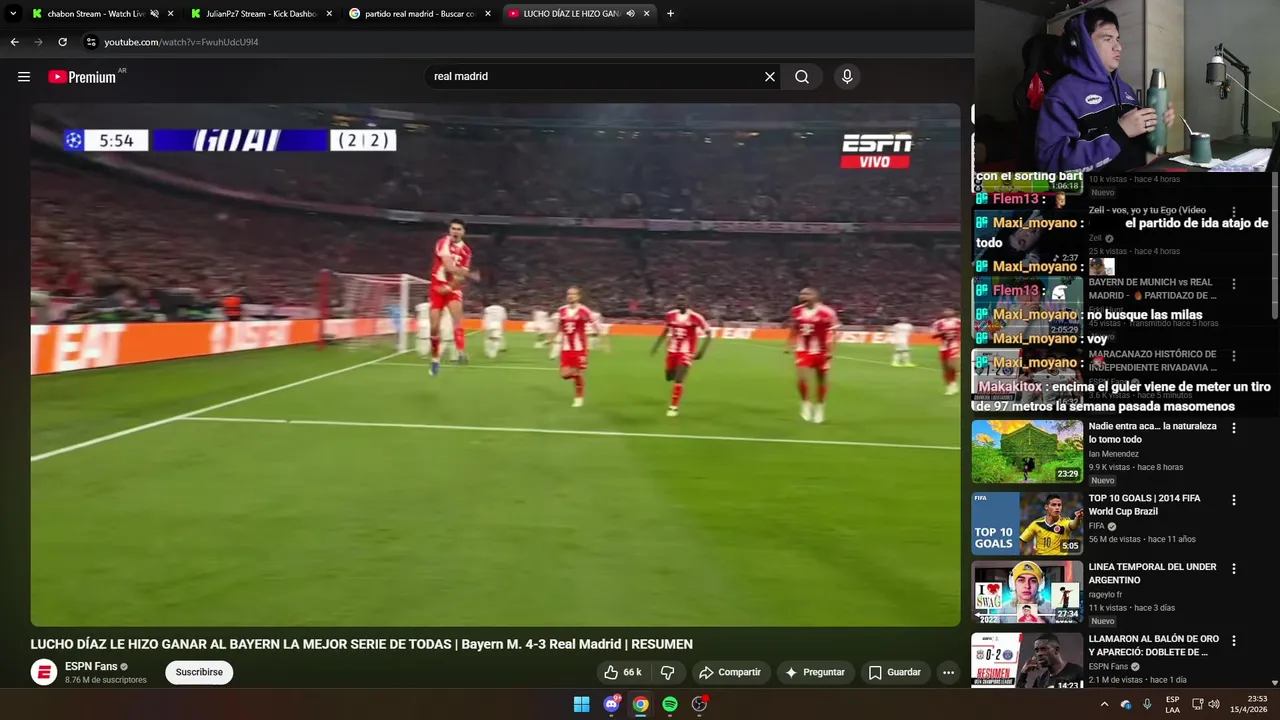Click the video title text LUCHO DÍAZ
Viewport: 1280px width, 720px height.
click(361, 644)
